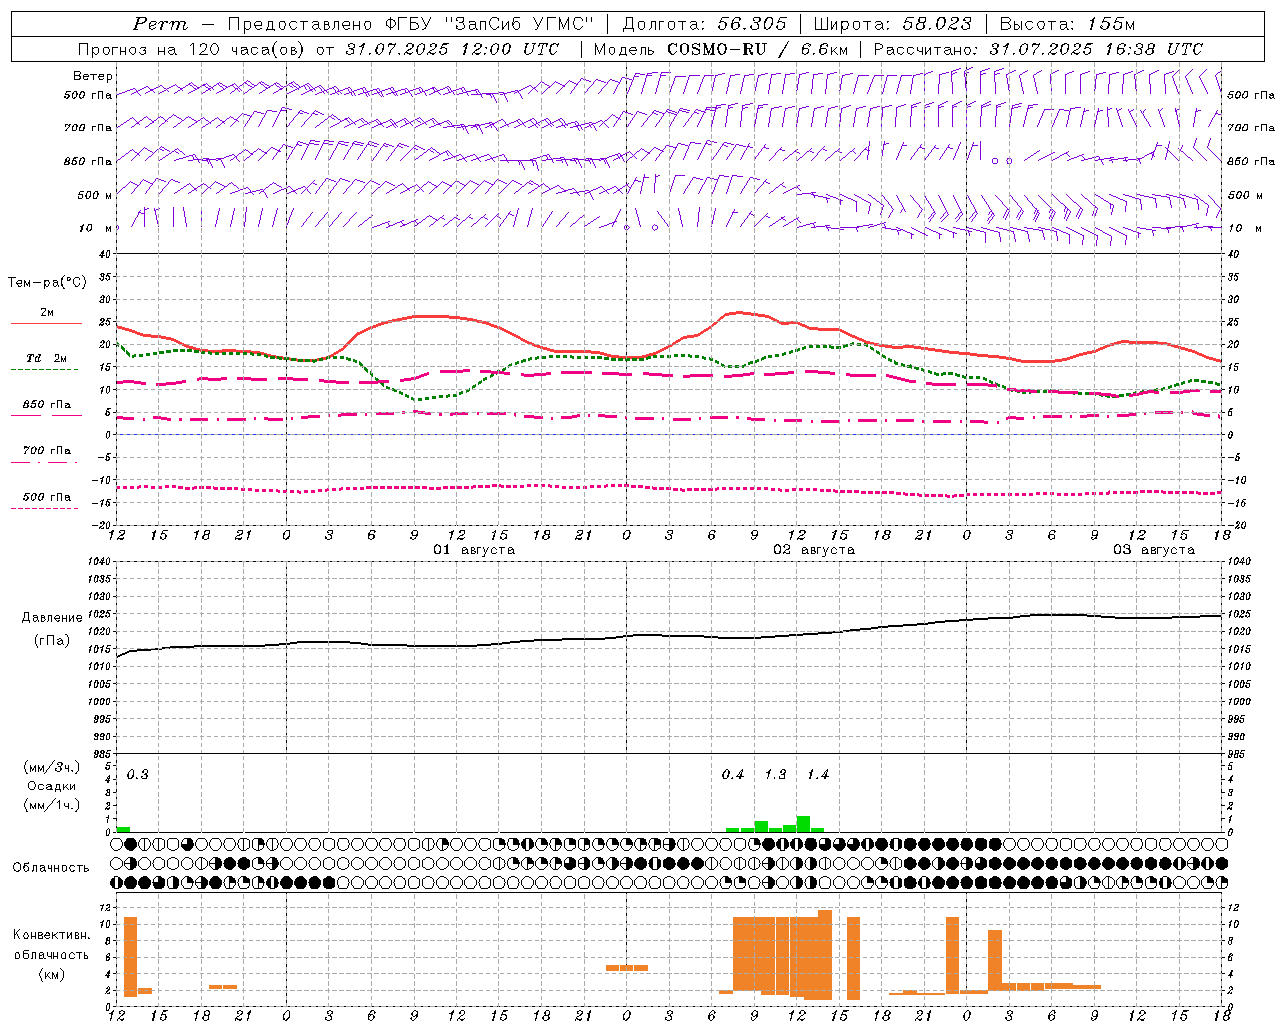Click the '1.4' precipitation amount value
1280x1024 pixels.
click(x=817, y=775)
